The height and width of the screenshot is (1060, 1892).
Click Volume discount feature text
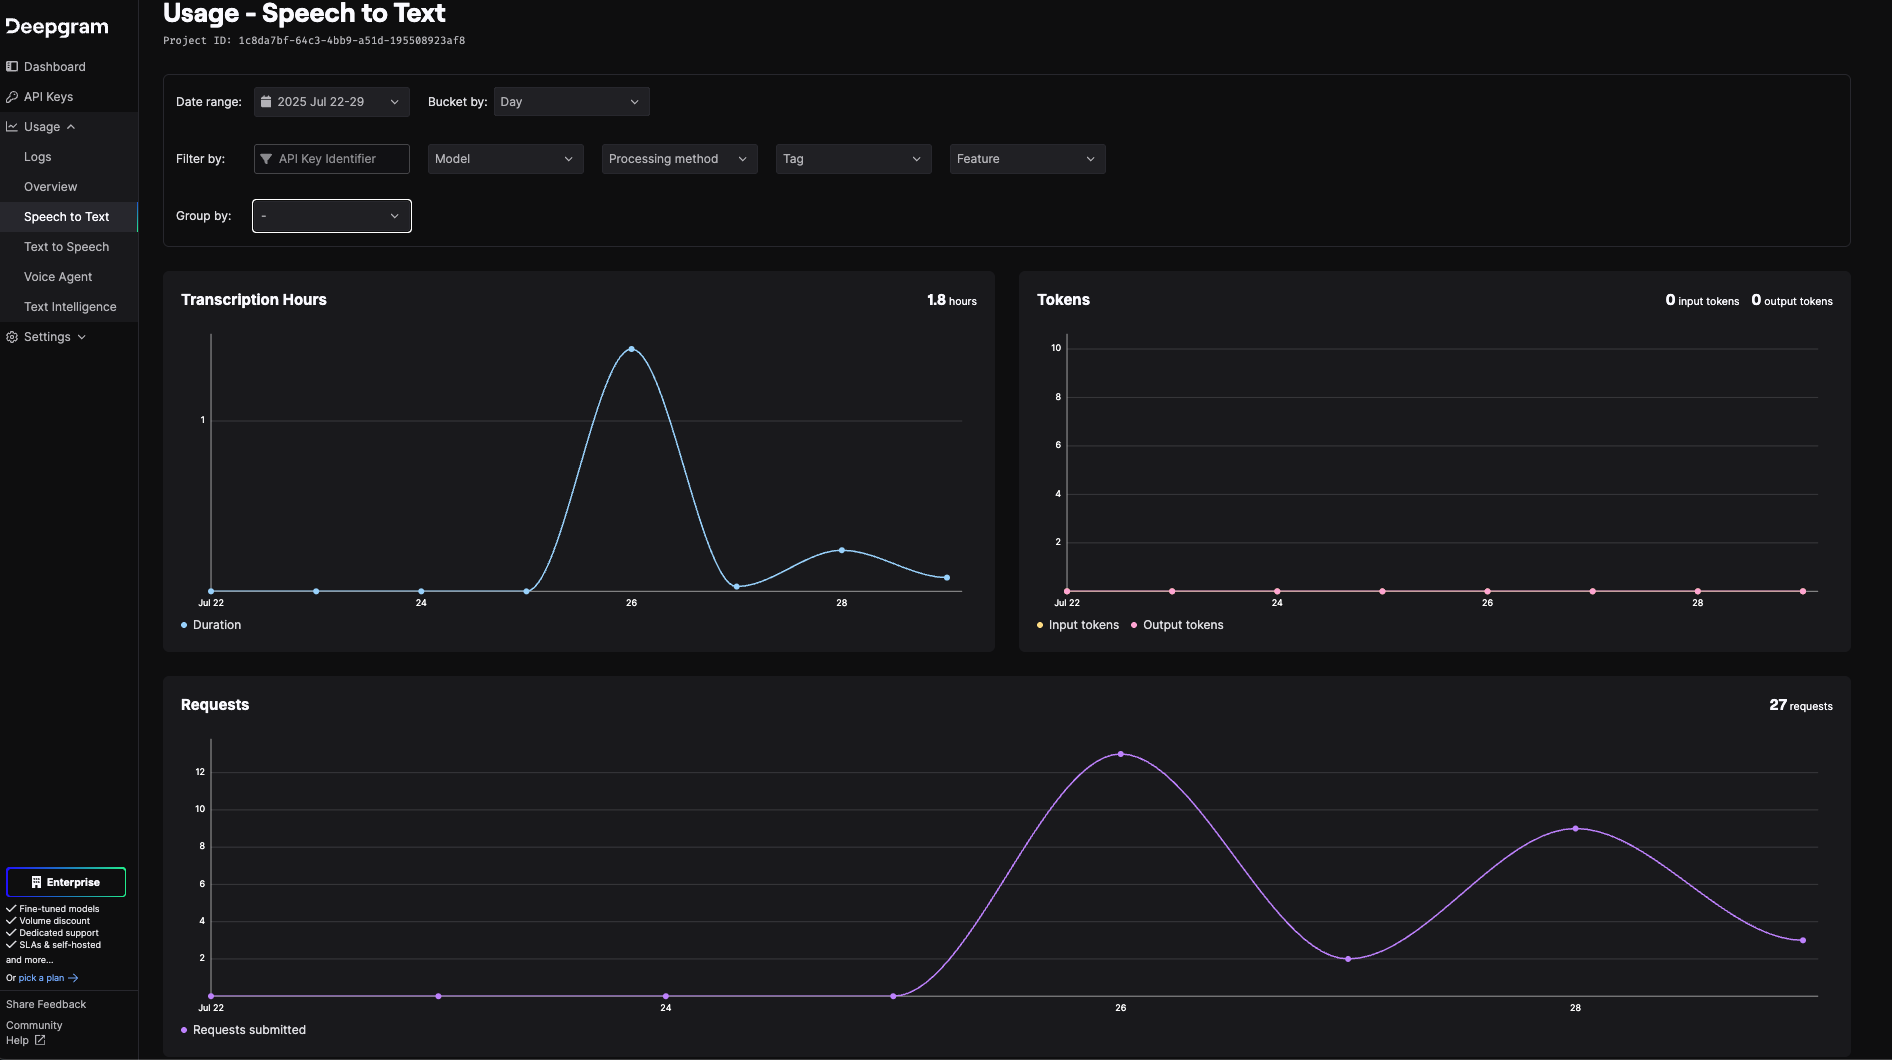(x=54, y=921)
